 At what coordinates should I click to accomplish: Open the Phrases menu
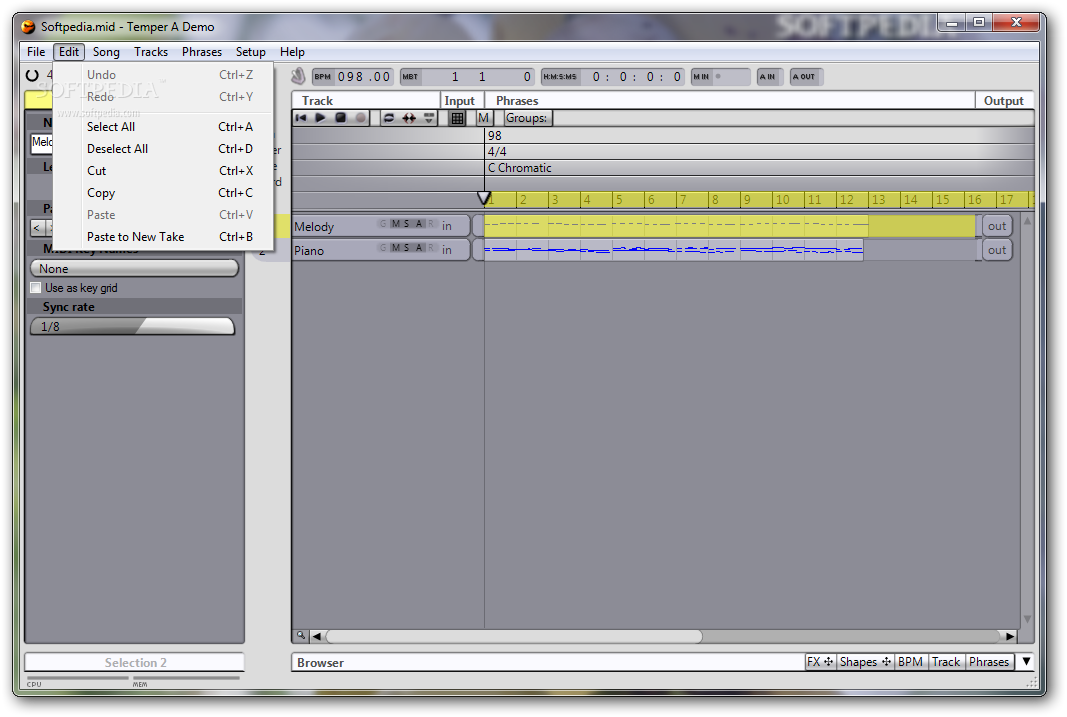pyautogui.click(x=201, y=52)
